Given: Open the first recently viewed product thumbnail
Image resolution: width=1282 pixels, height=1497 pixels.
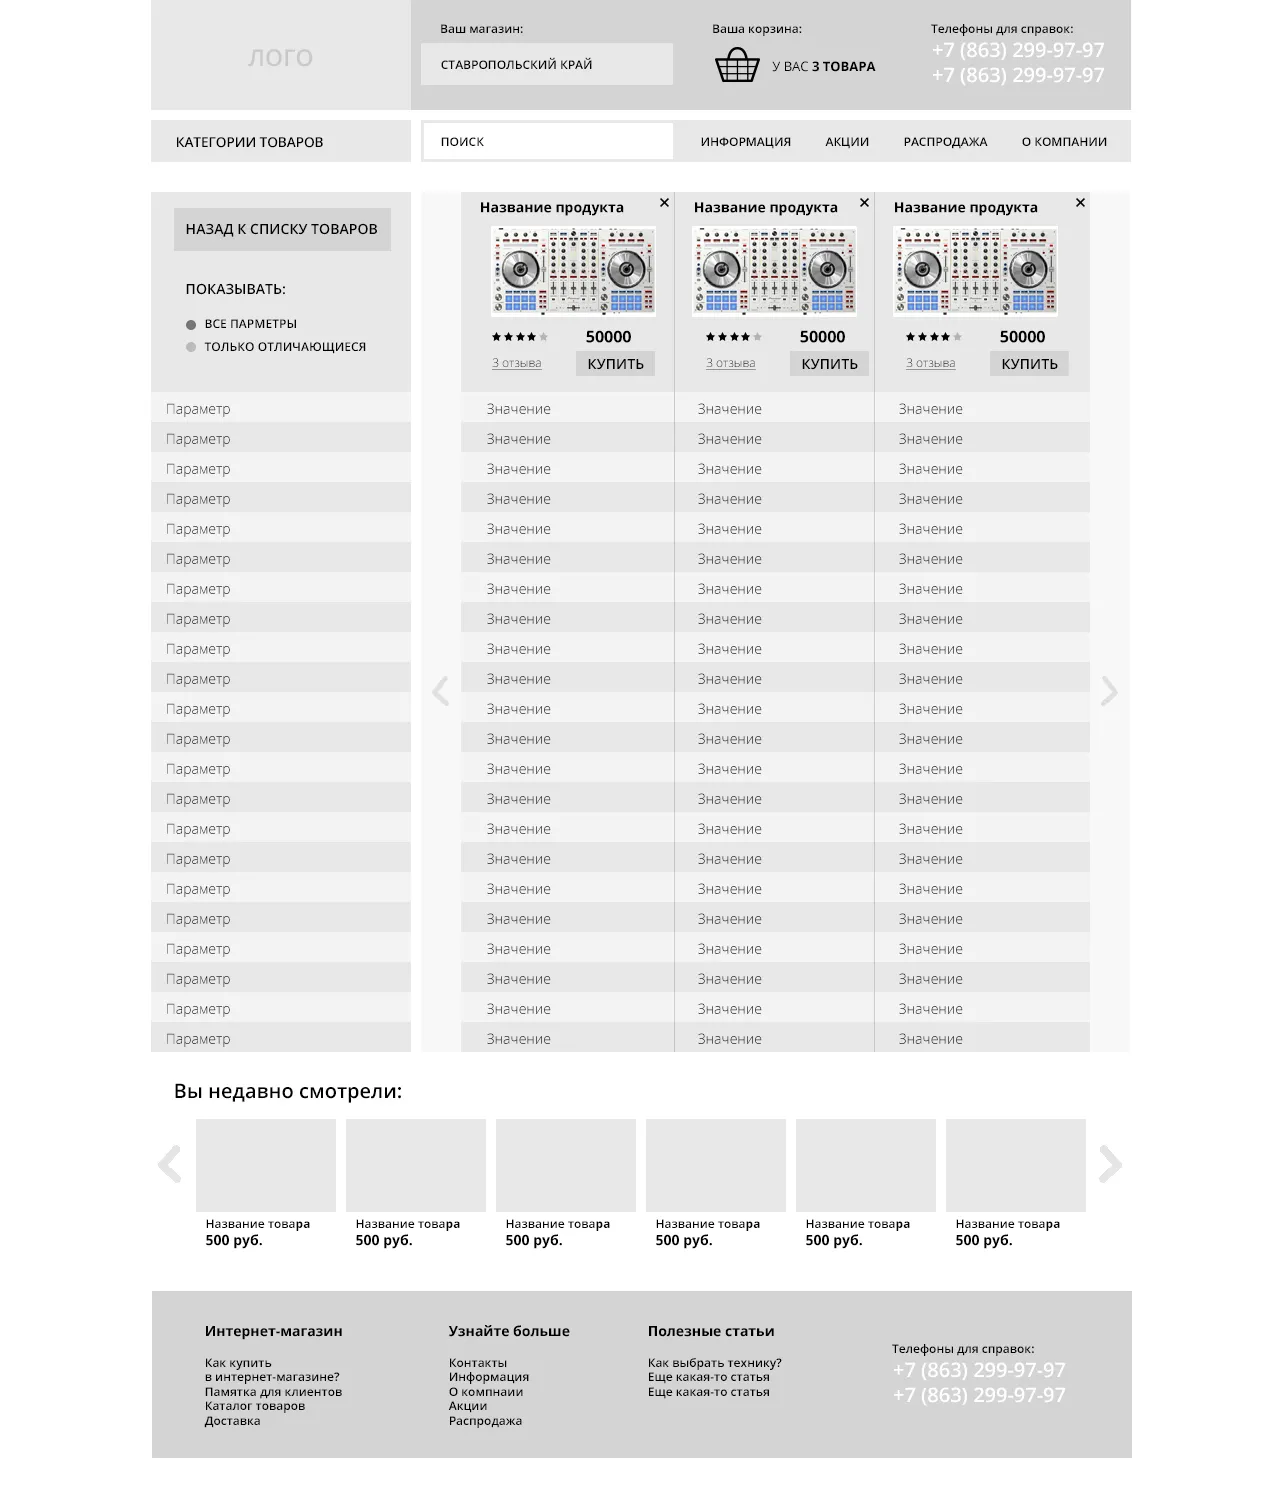Looking at the screenshot, I should [266, 1165].
